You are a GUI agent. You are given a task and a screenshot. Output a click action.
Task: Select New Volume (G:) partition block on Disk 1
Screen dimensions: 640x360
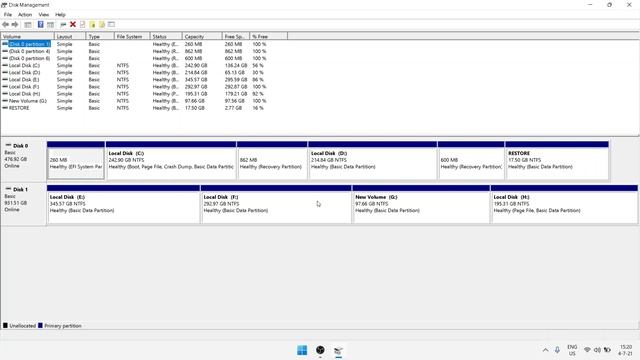coord(421,204)
